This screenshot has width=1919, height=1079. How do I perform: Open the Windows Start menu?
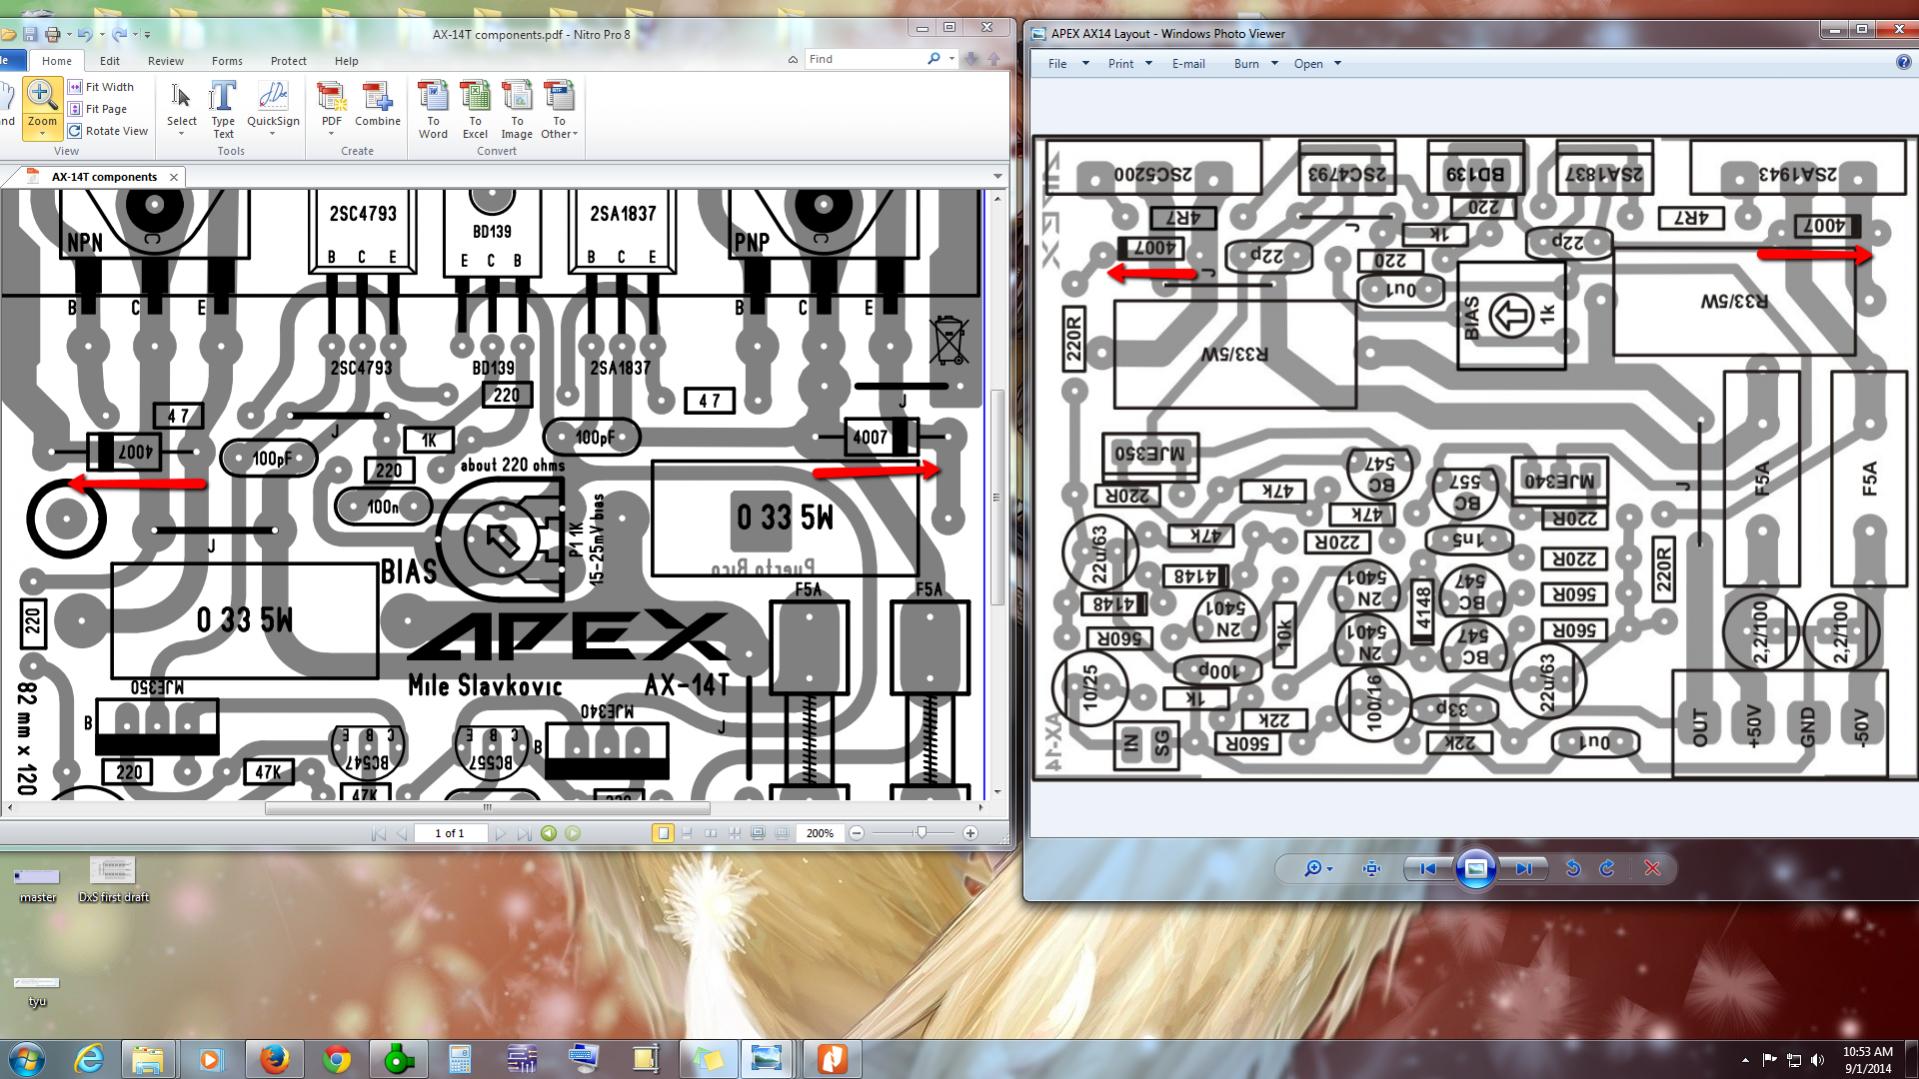pyautogui.click(x=27, y=1058)
